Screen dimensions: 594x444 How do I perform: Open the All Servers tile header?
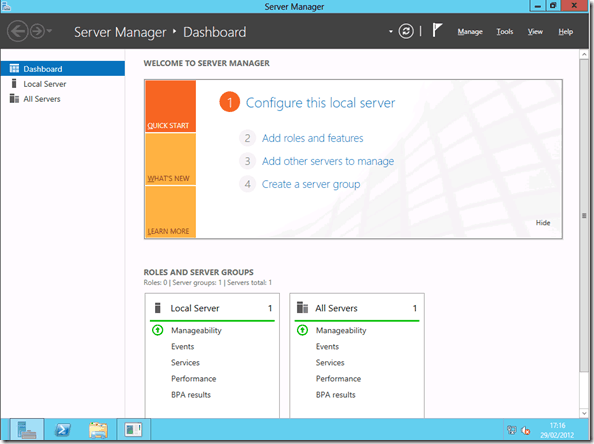pos(357,308)
